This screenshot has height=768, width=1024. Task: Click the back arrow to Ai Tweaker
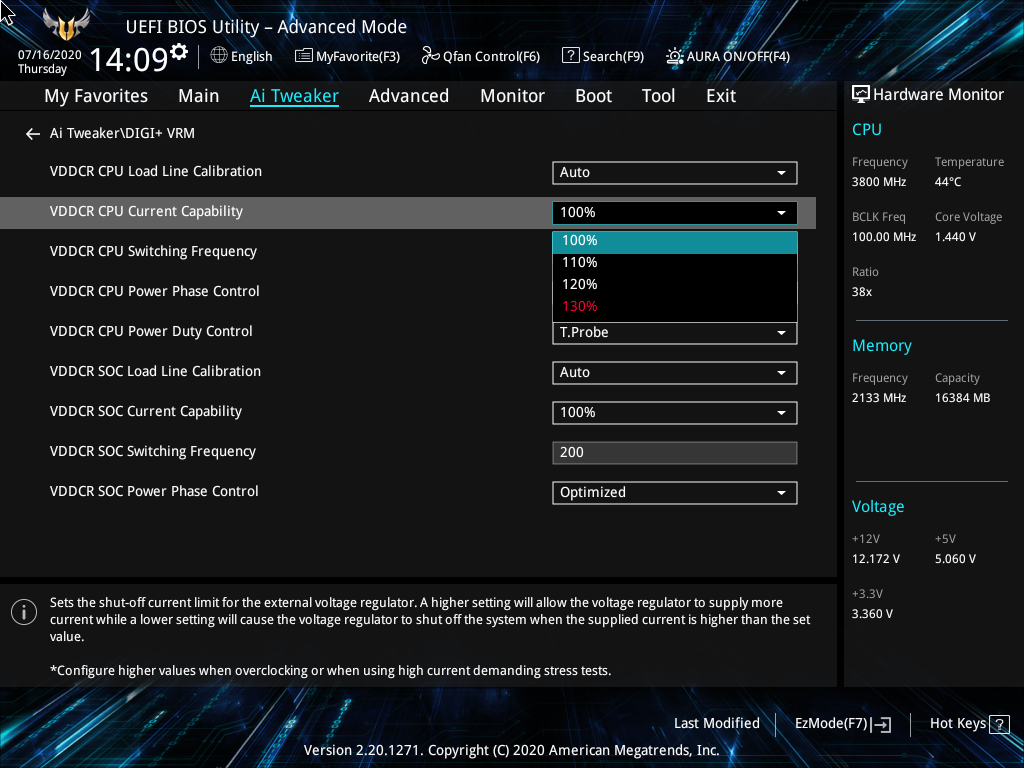(x=33, y=134)
